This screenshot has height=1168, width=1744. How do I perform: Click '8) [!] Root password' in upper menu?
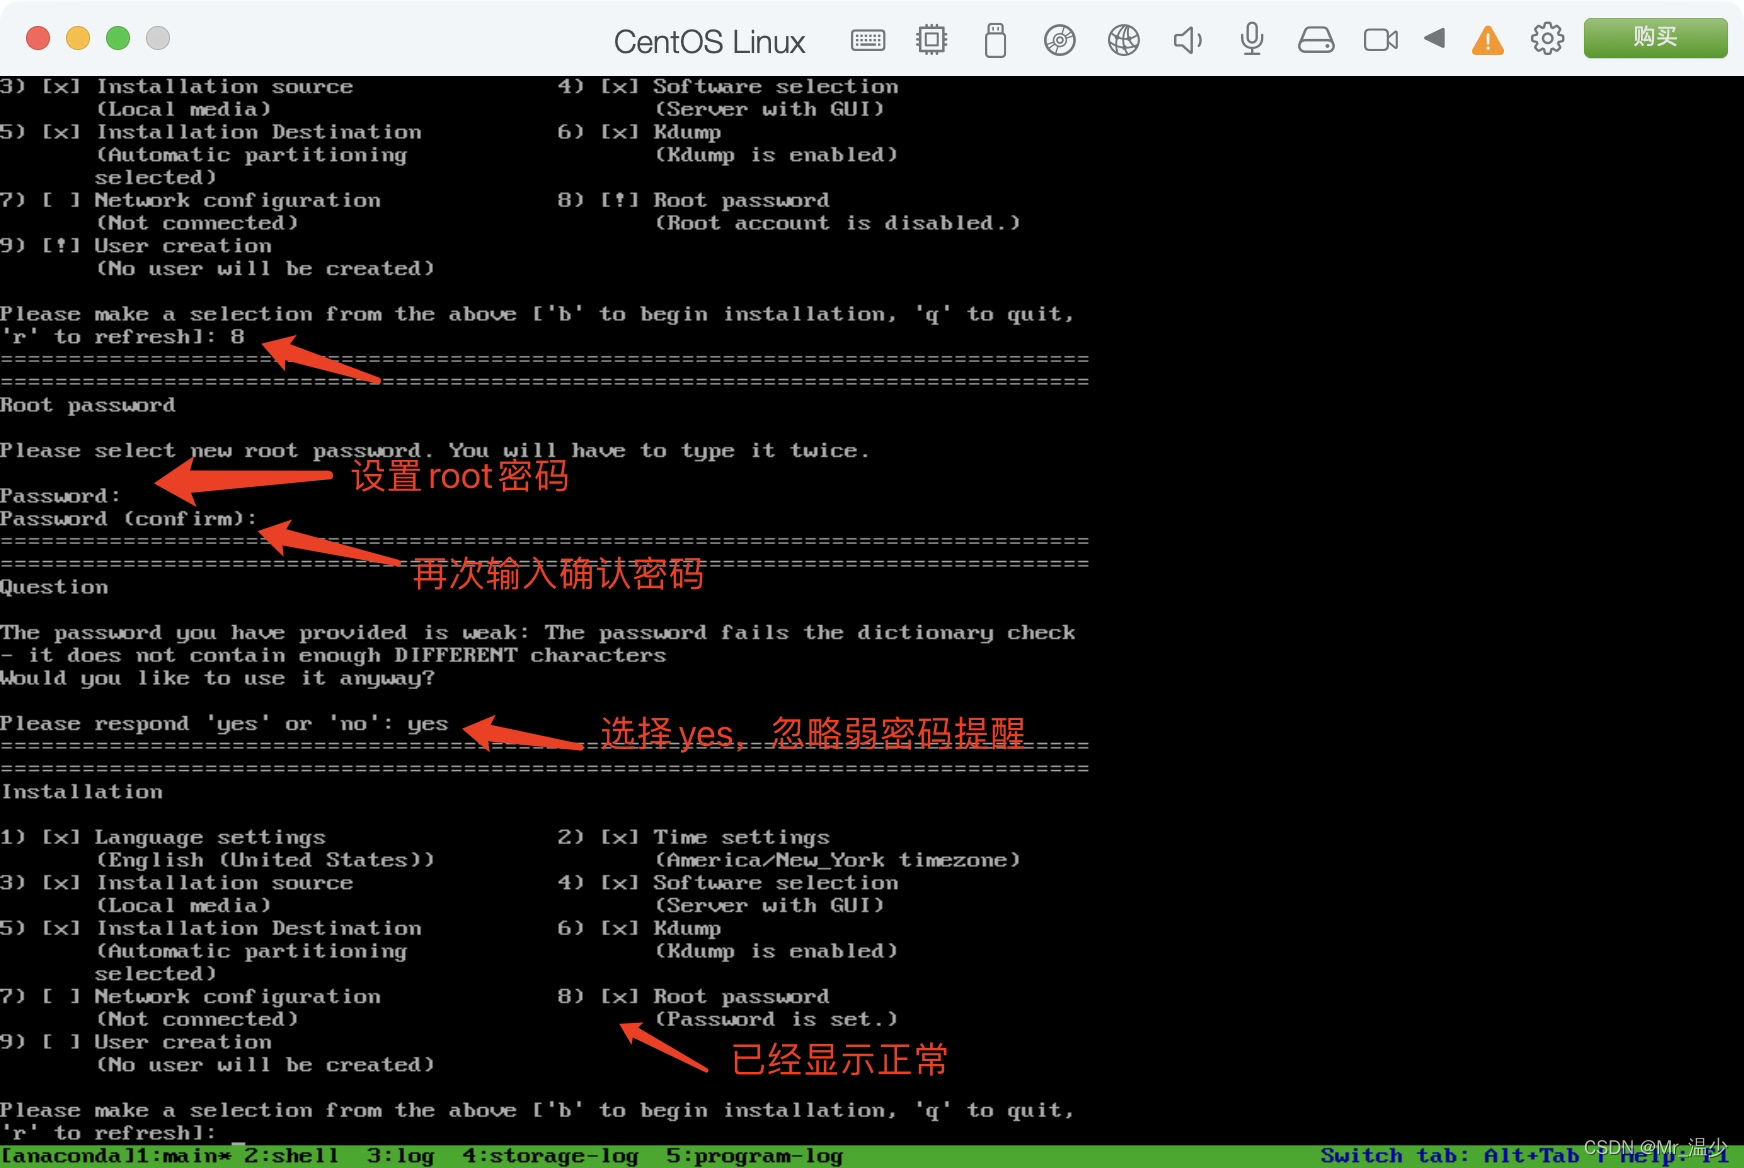pos(693,200)
